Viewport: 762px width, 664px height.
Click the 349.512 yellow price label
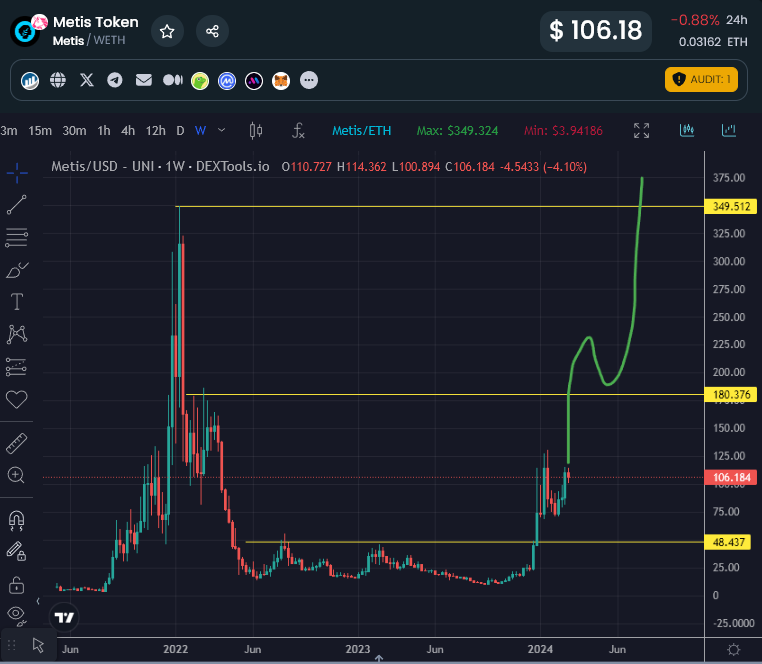pos(731,207)
